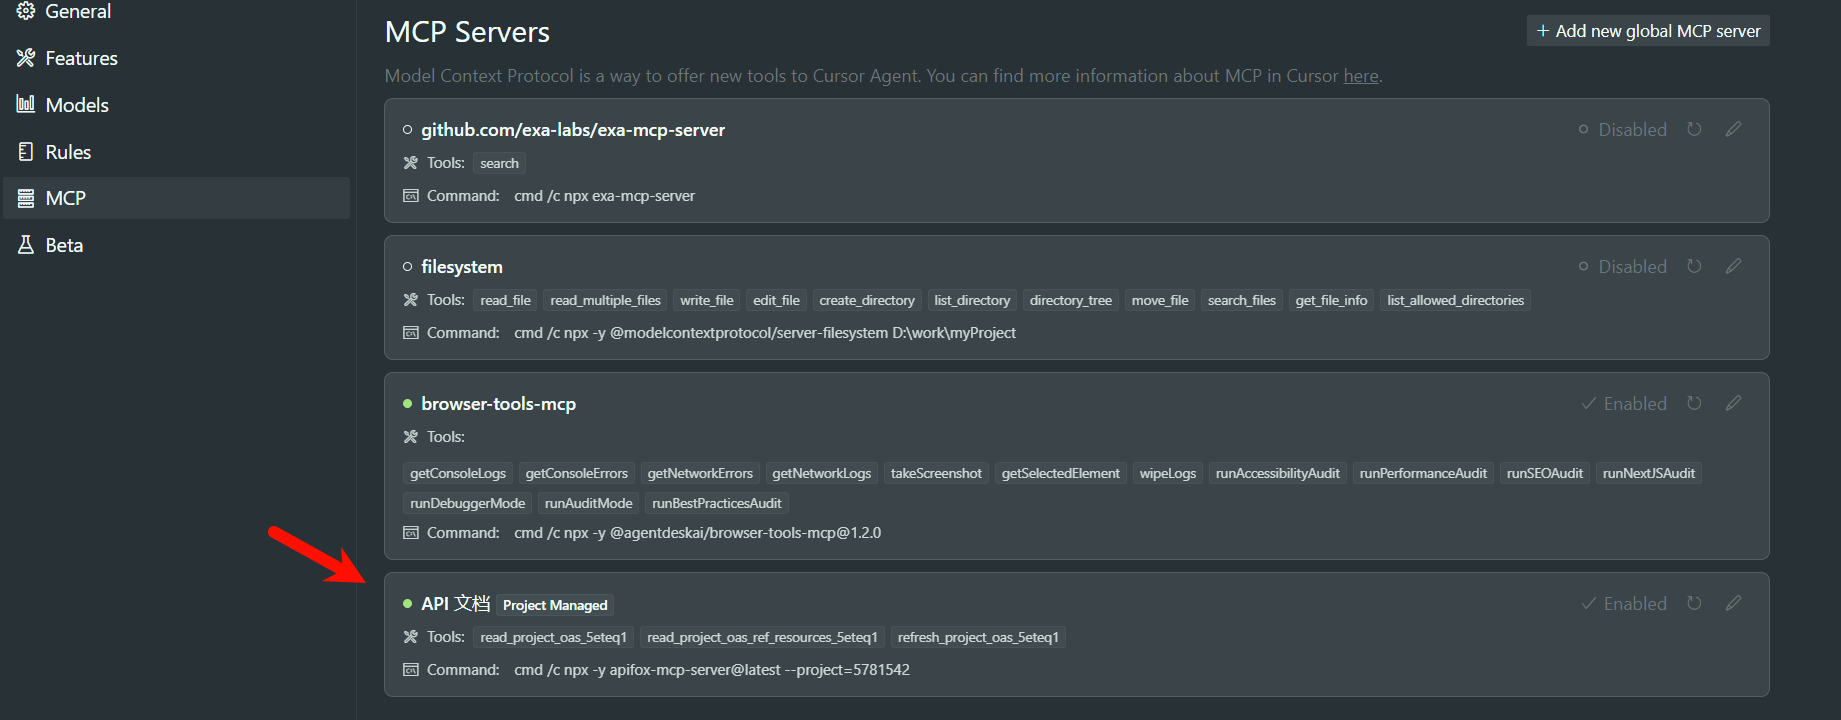The height and width of the screenshot is (720, 1841).
Task: Toggle Enabled status on browser-tools-mcp
Action: pos(1624,403)
